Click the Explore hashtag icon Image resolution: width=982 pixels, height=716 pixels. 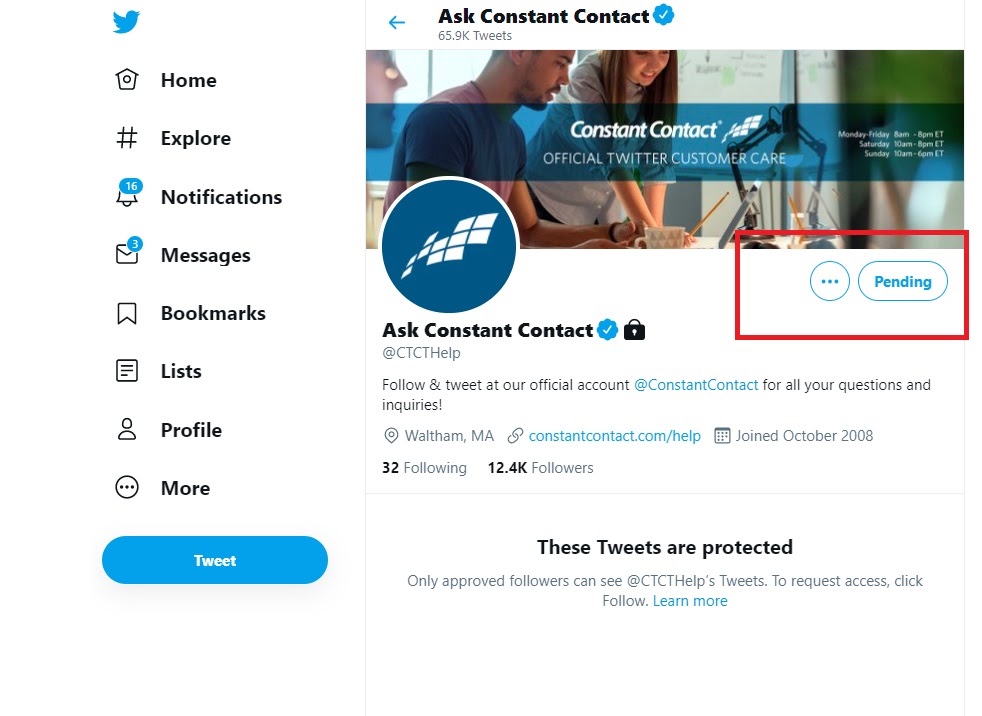coord(127,138)
